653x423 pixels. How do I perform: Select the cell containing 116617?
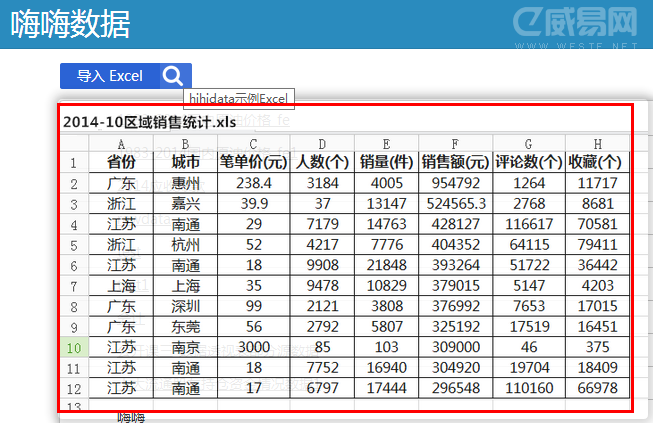coord(529,224)
